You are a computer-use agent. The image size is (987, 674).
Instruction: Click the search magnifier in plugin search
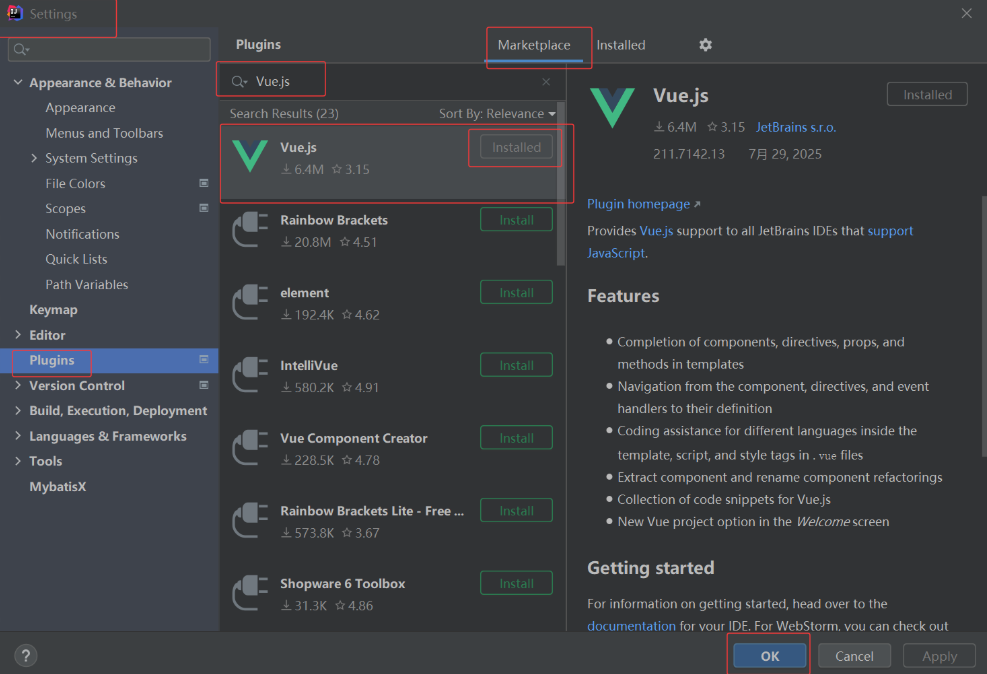tap(239, 82)
